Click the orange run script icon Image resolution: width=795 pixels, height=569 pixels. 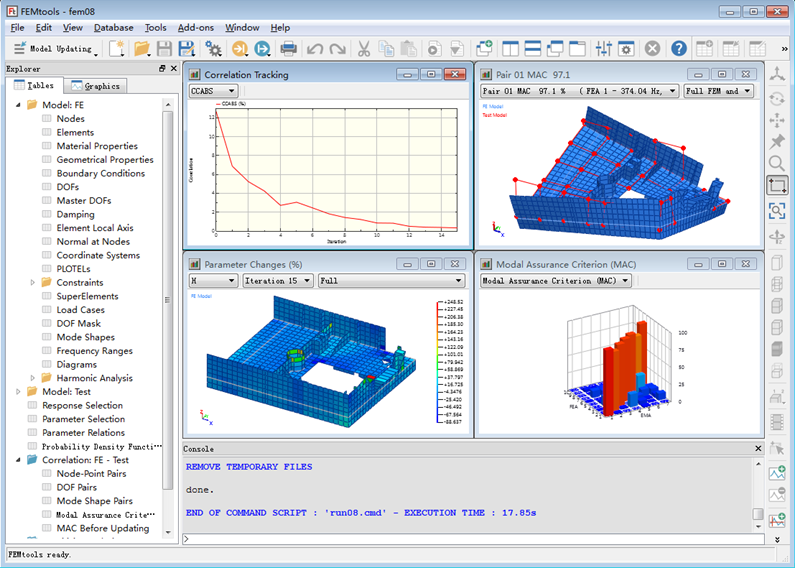tap(240, 49)
